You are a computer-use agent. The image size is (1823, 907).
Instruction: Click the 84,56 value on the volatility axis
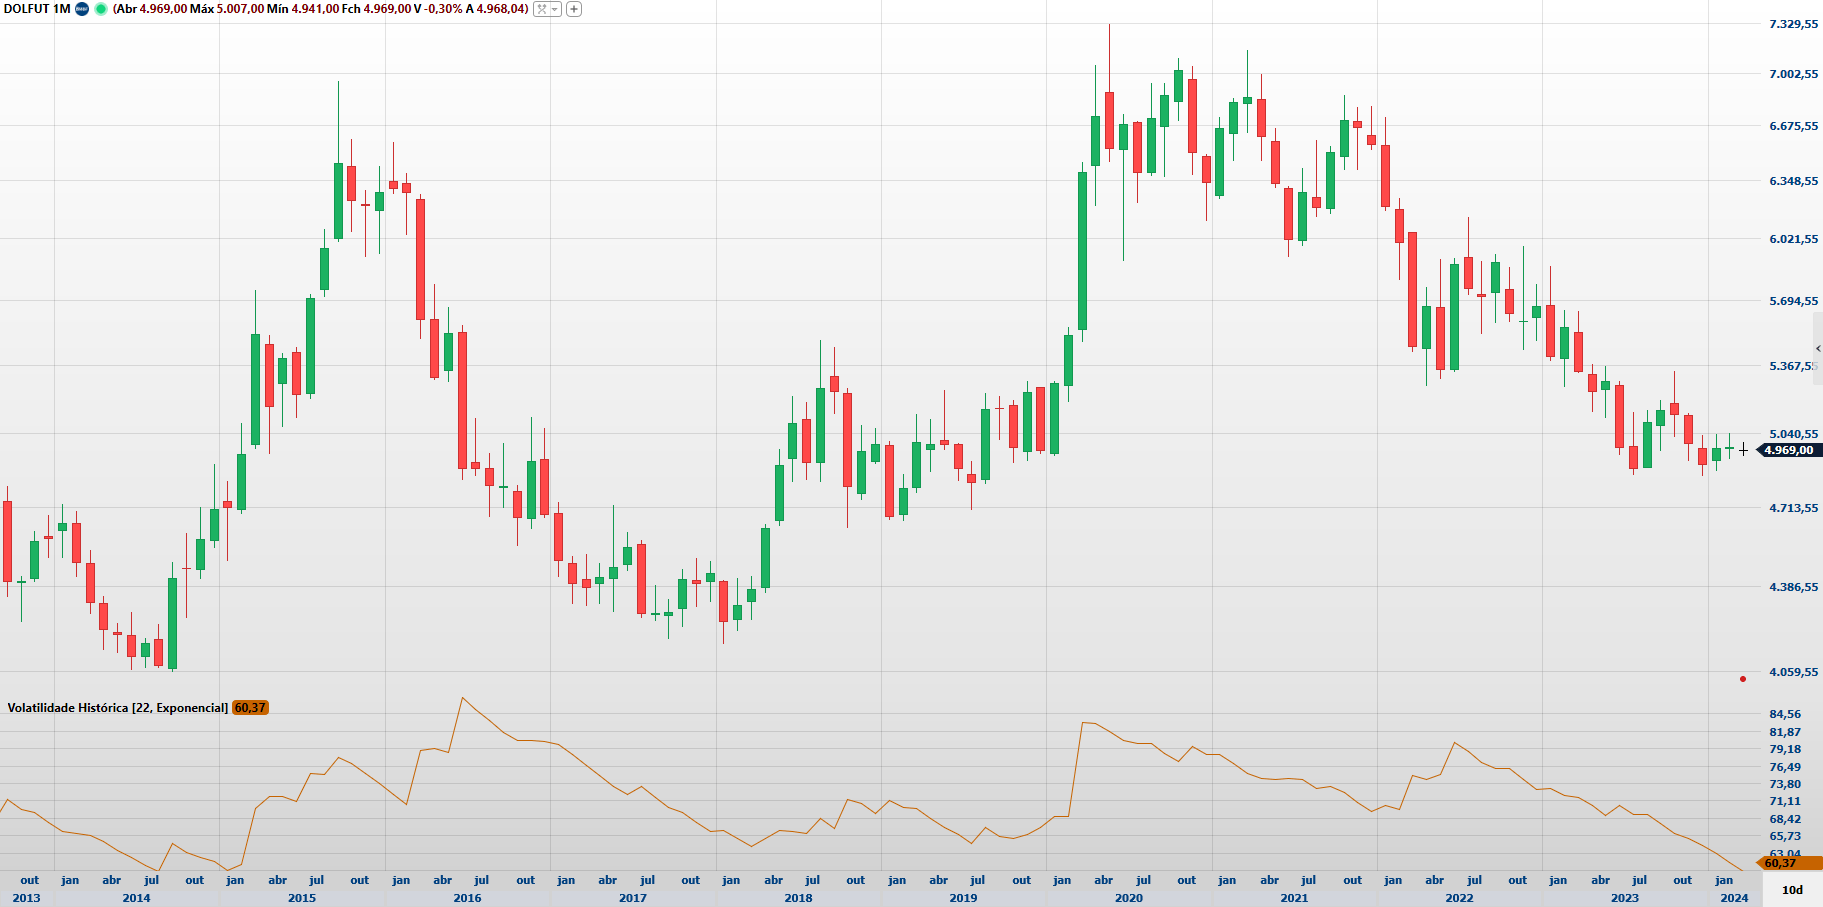(1785, 714)
